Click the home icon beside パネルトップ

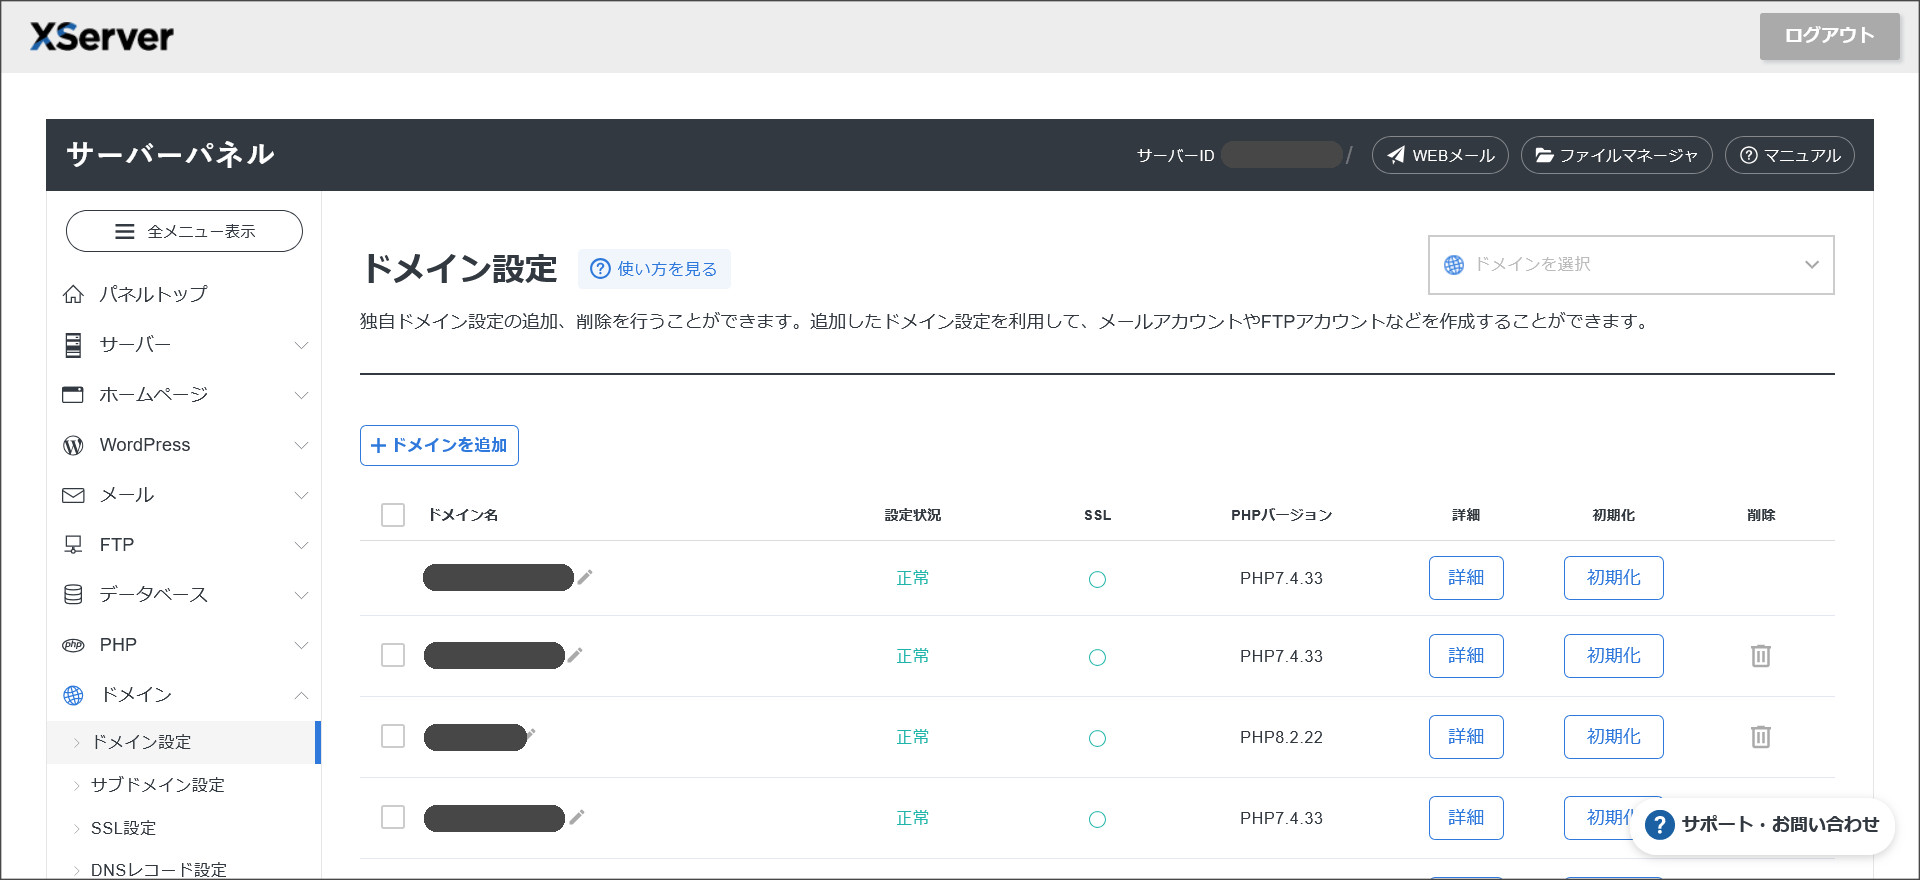point(73,294)
